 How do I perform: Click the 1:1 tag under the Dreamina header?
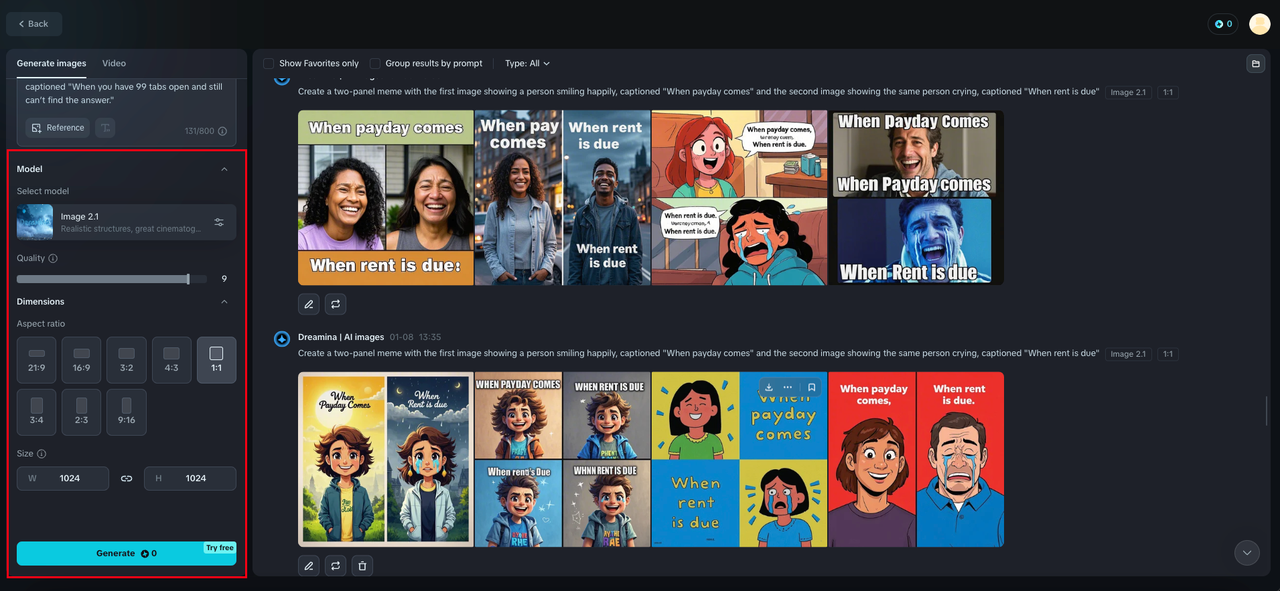click(x=1168, y=354)
